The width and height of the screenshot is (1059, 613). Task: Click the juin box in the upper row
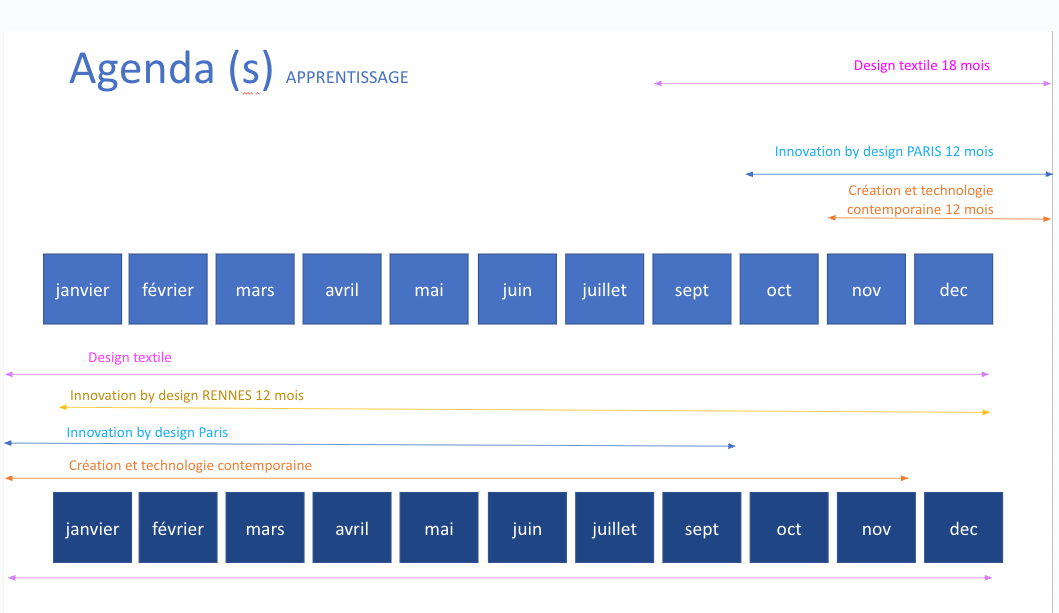(516, 289)
